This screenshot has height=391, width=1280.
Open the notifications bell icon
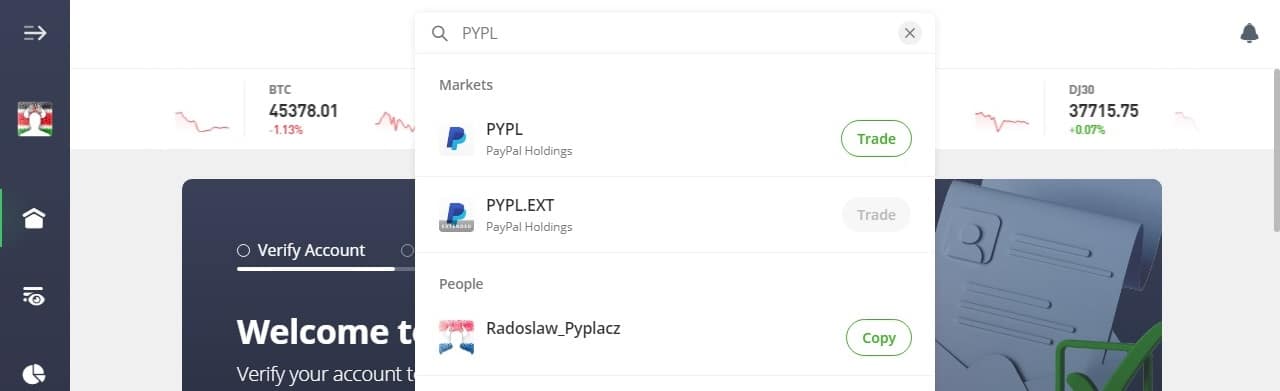pos(1249,33)
